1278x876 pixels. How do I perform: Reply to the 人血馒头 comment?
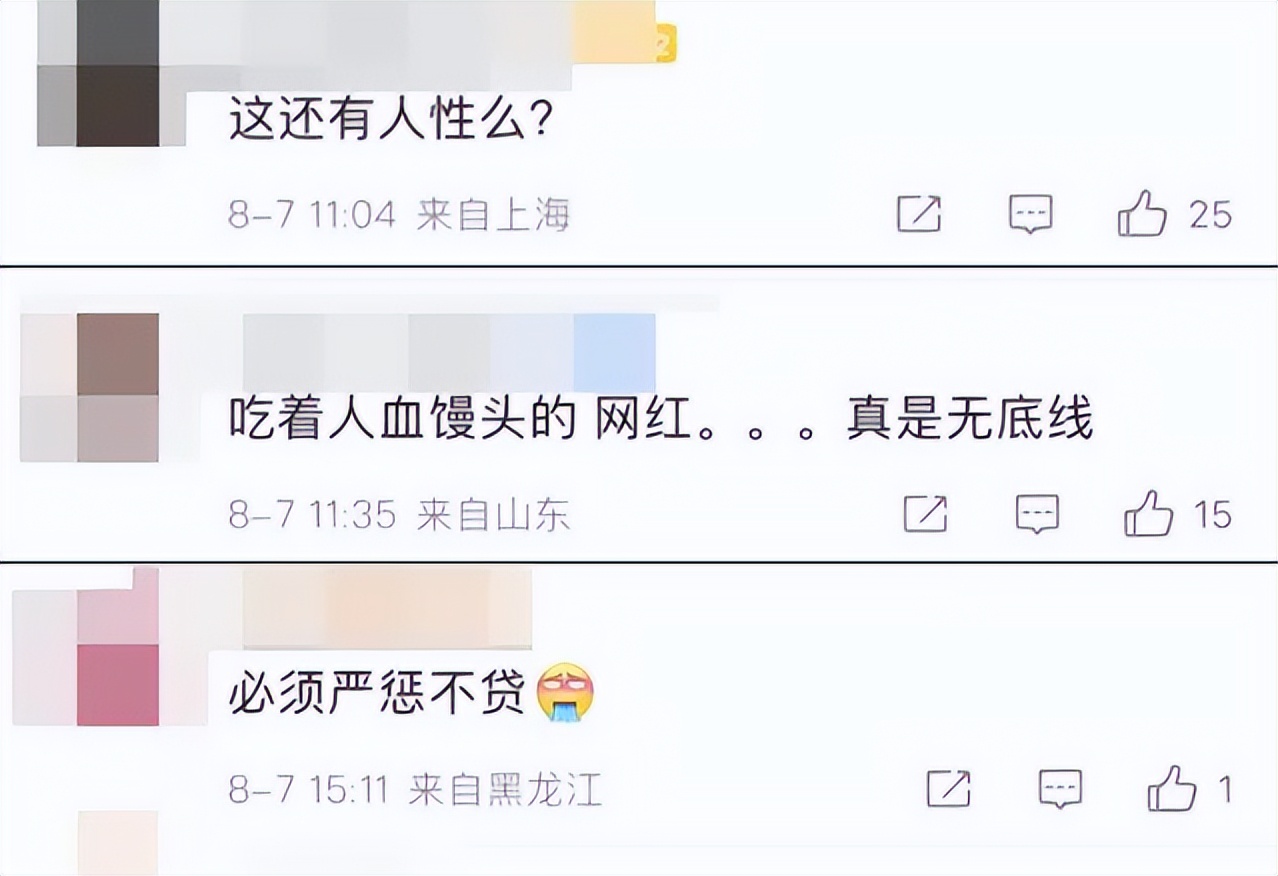click(x=1037, y=514)
